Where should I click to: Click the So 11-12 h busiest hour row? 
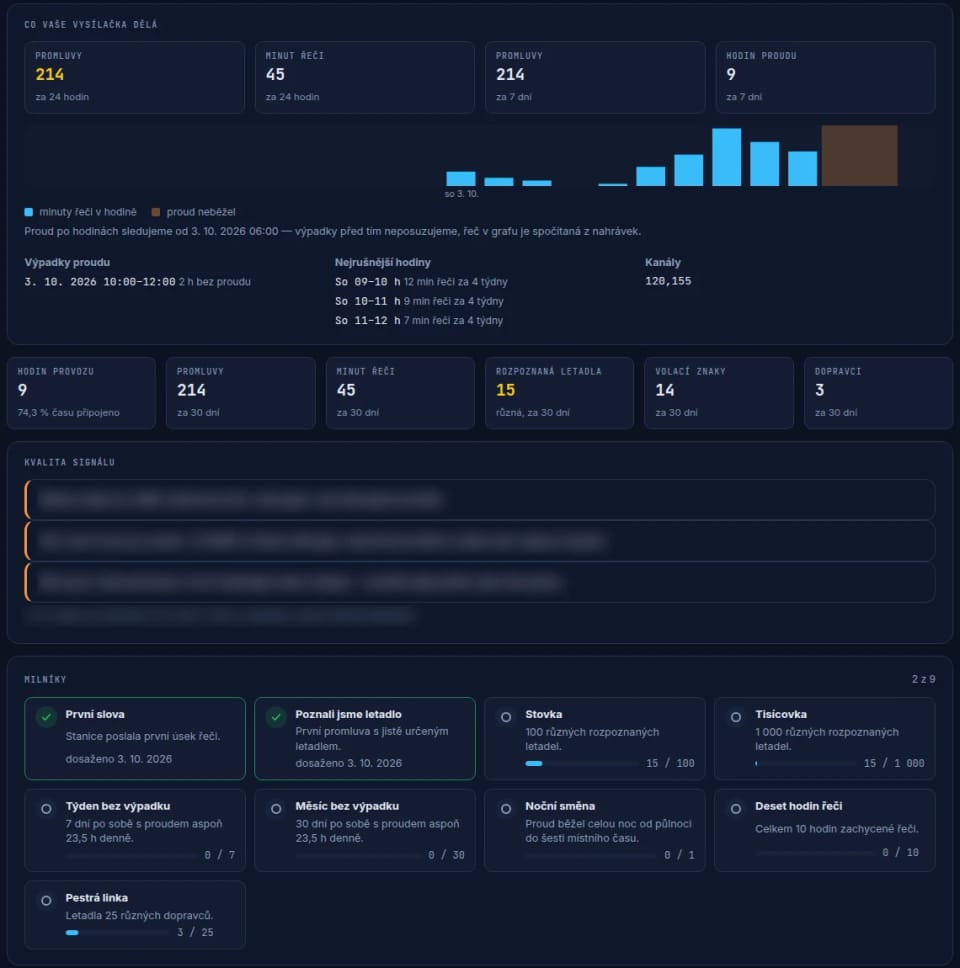coord(419,320)
